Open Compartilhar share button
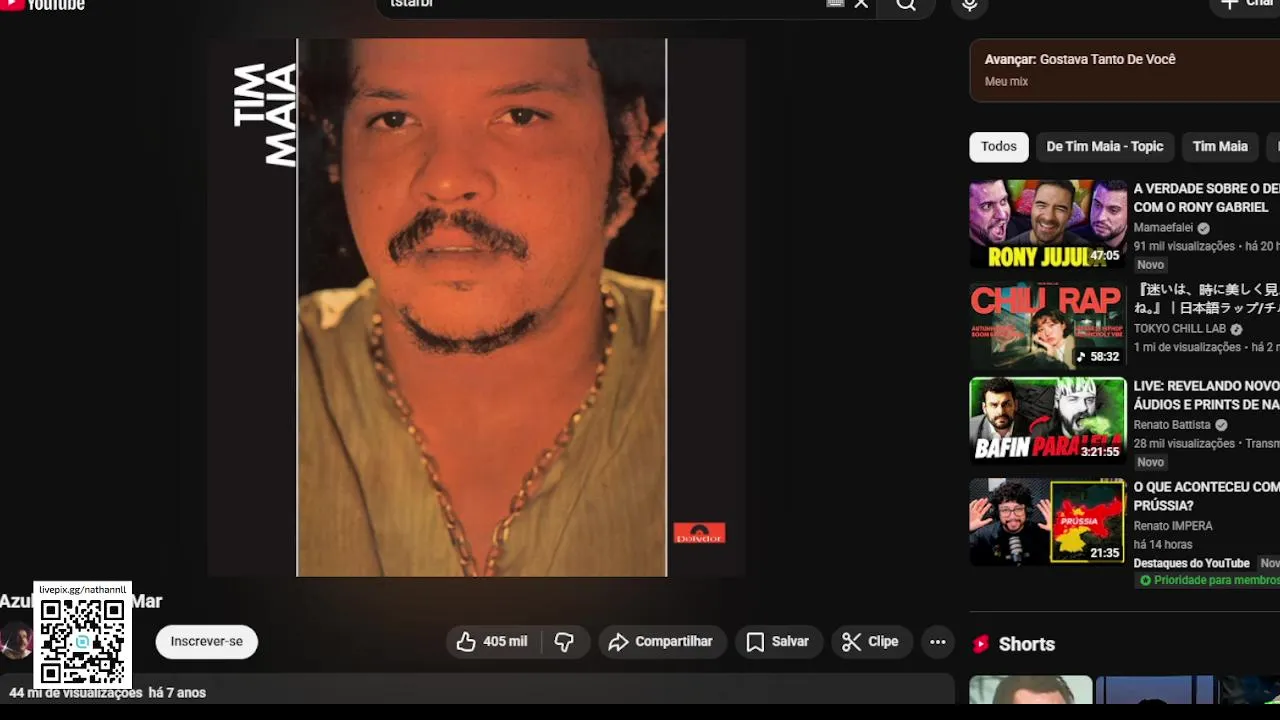The height and width of the screenshot is (720, 1280). click(x=661, y=642)
